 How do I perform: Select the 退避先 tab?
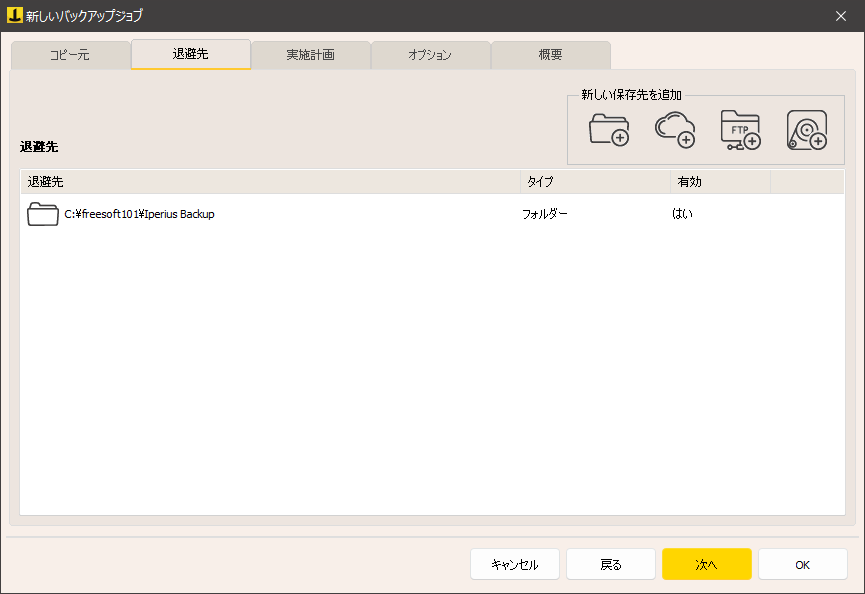pyautogui.click(x=190, y=54)
